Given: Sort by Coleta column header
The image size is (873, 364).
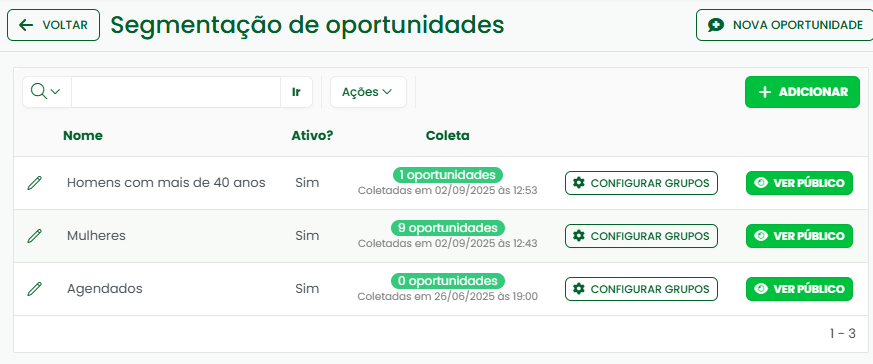Looking at the screenshot, I should tap(448, 135).
